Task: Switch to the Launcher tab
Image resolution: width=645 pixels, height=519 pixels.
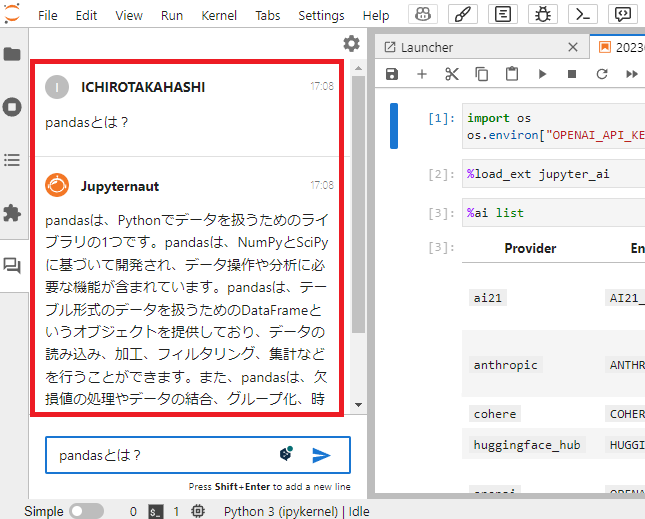Action: (x=428, y=47)
